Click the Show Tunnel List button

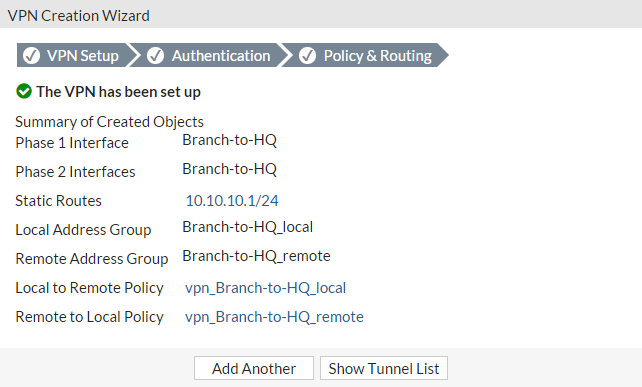[384, 368]
